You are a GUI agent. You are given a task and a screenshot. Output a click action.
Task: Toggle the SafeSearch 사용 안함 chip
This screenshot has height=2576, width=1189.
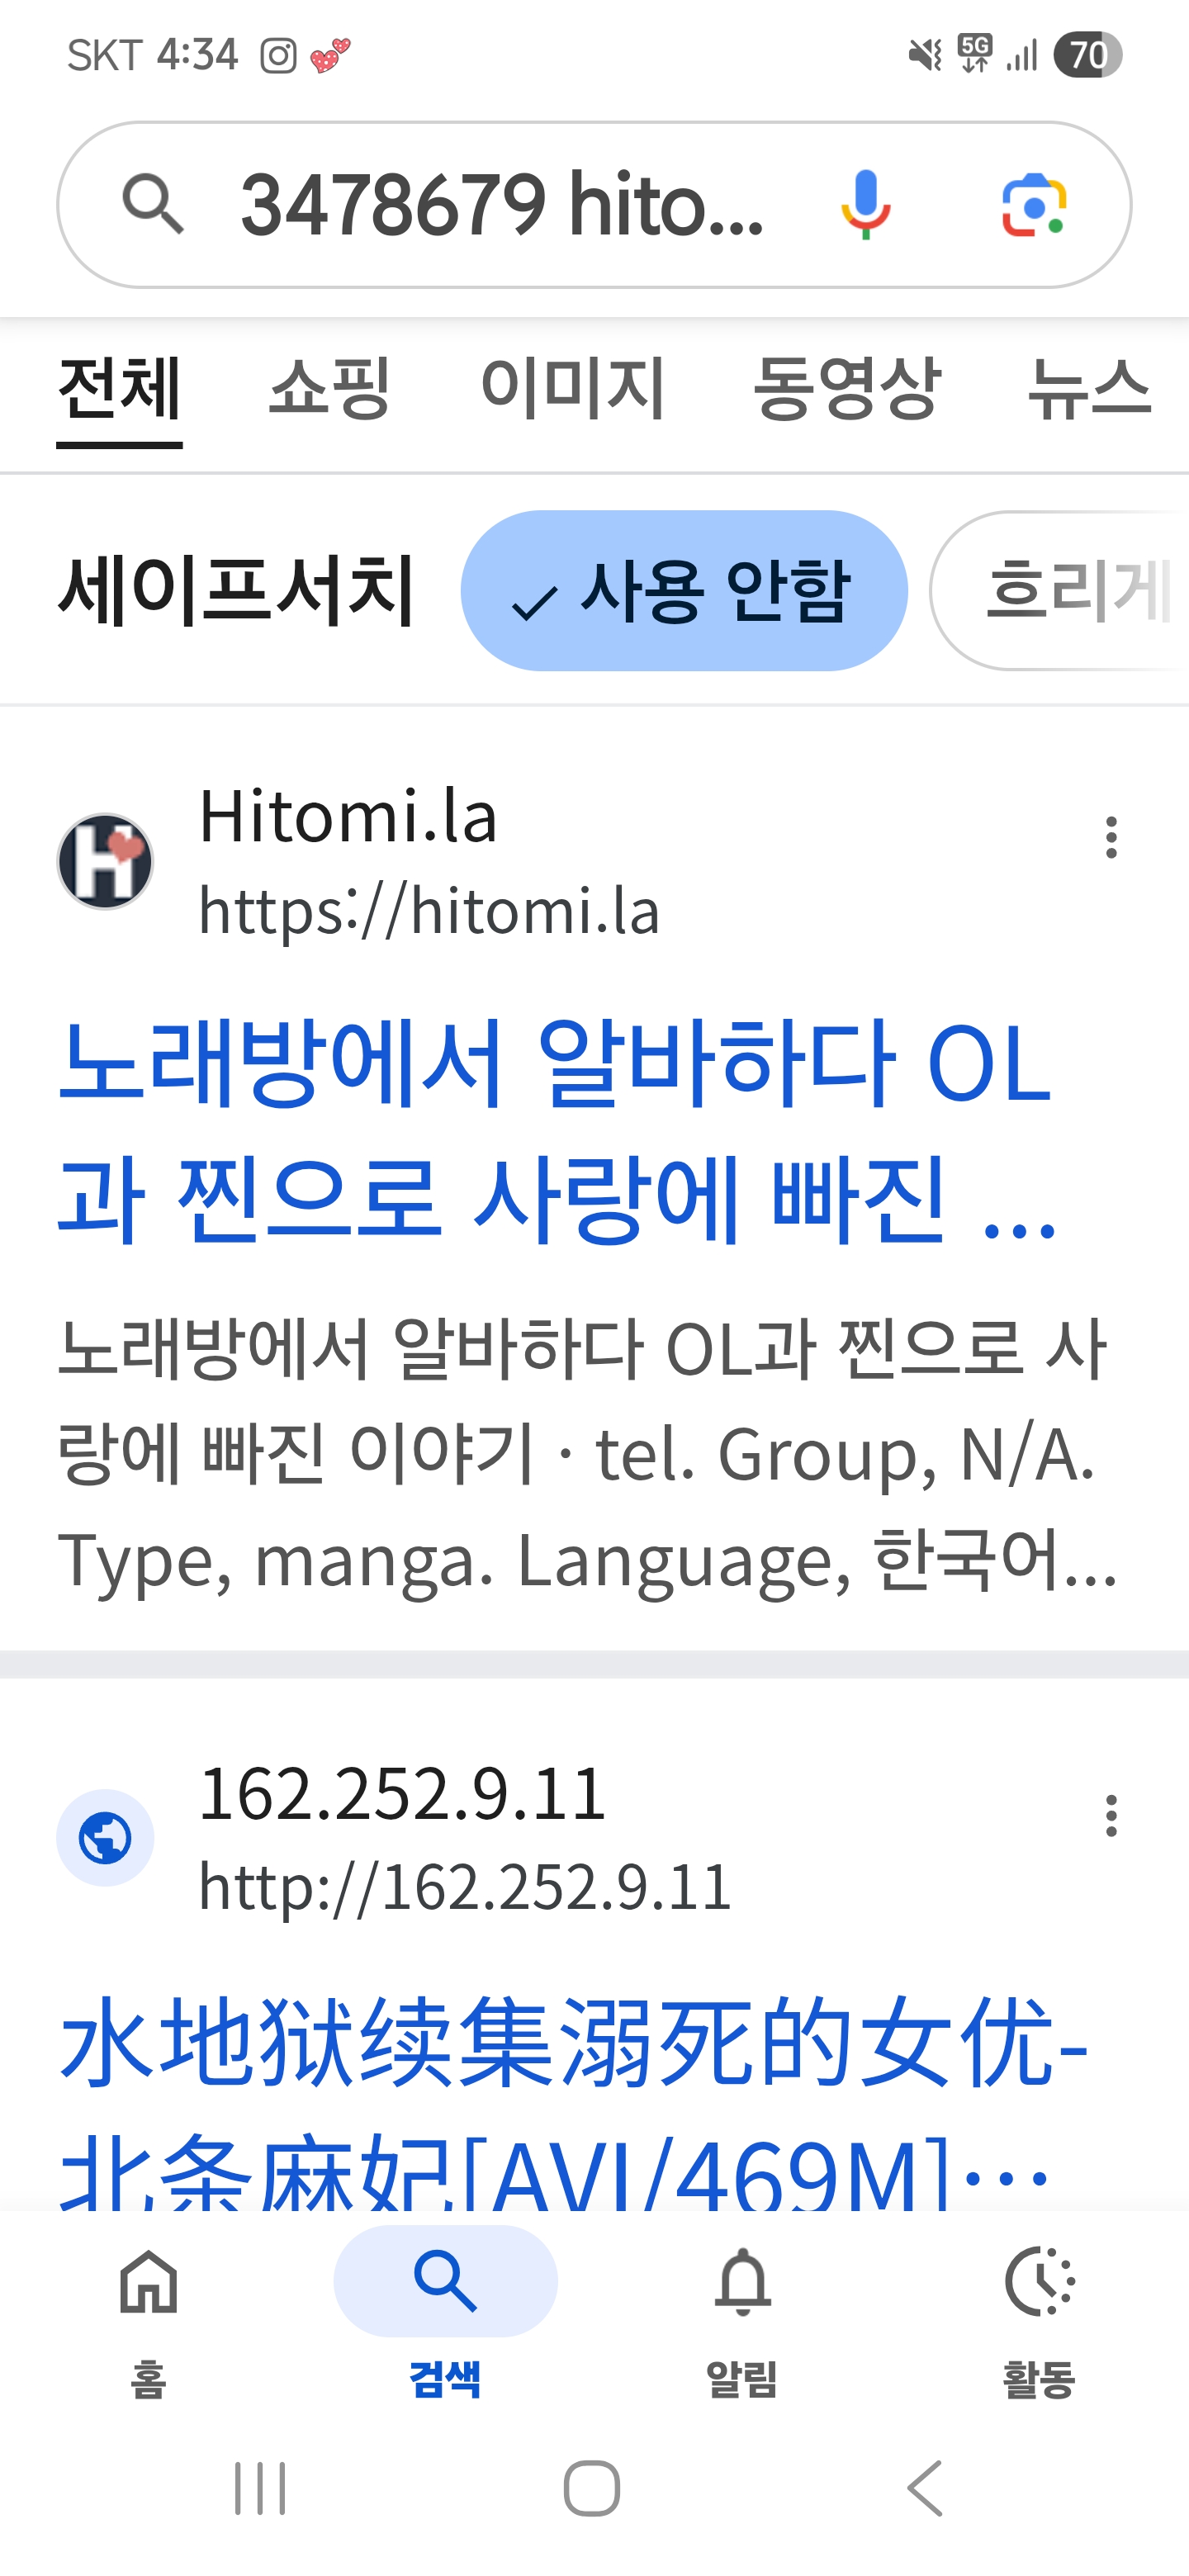(684, 590)
